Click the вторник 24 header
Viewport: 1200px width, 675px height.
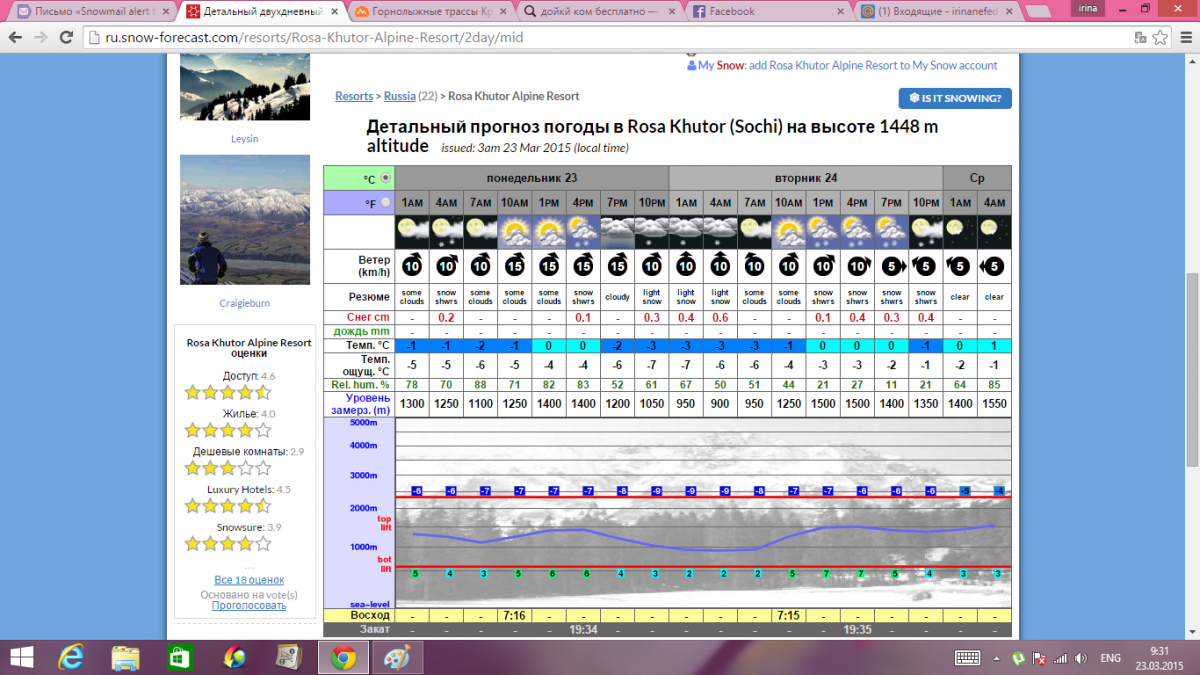806,178
